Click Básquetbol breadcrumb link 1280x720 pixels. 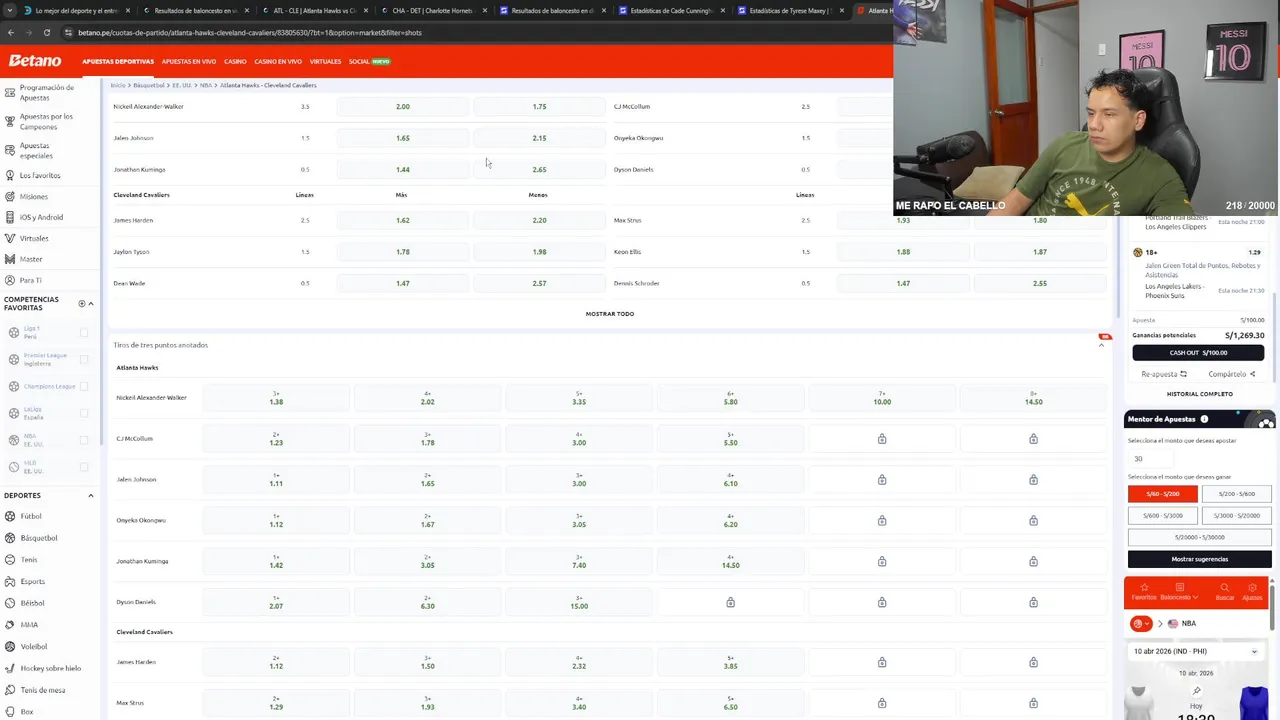[149, 85]
